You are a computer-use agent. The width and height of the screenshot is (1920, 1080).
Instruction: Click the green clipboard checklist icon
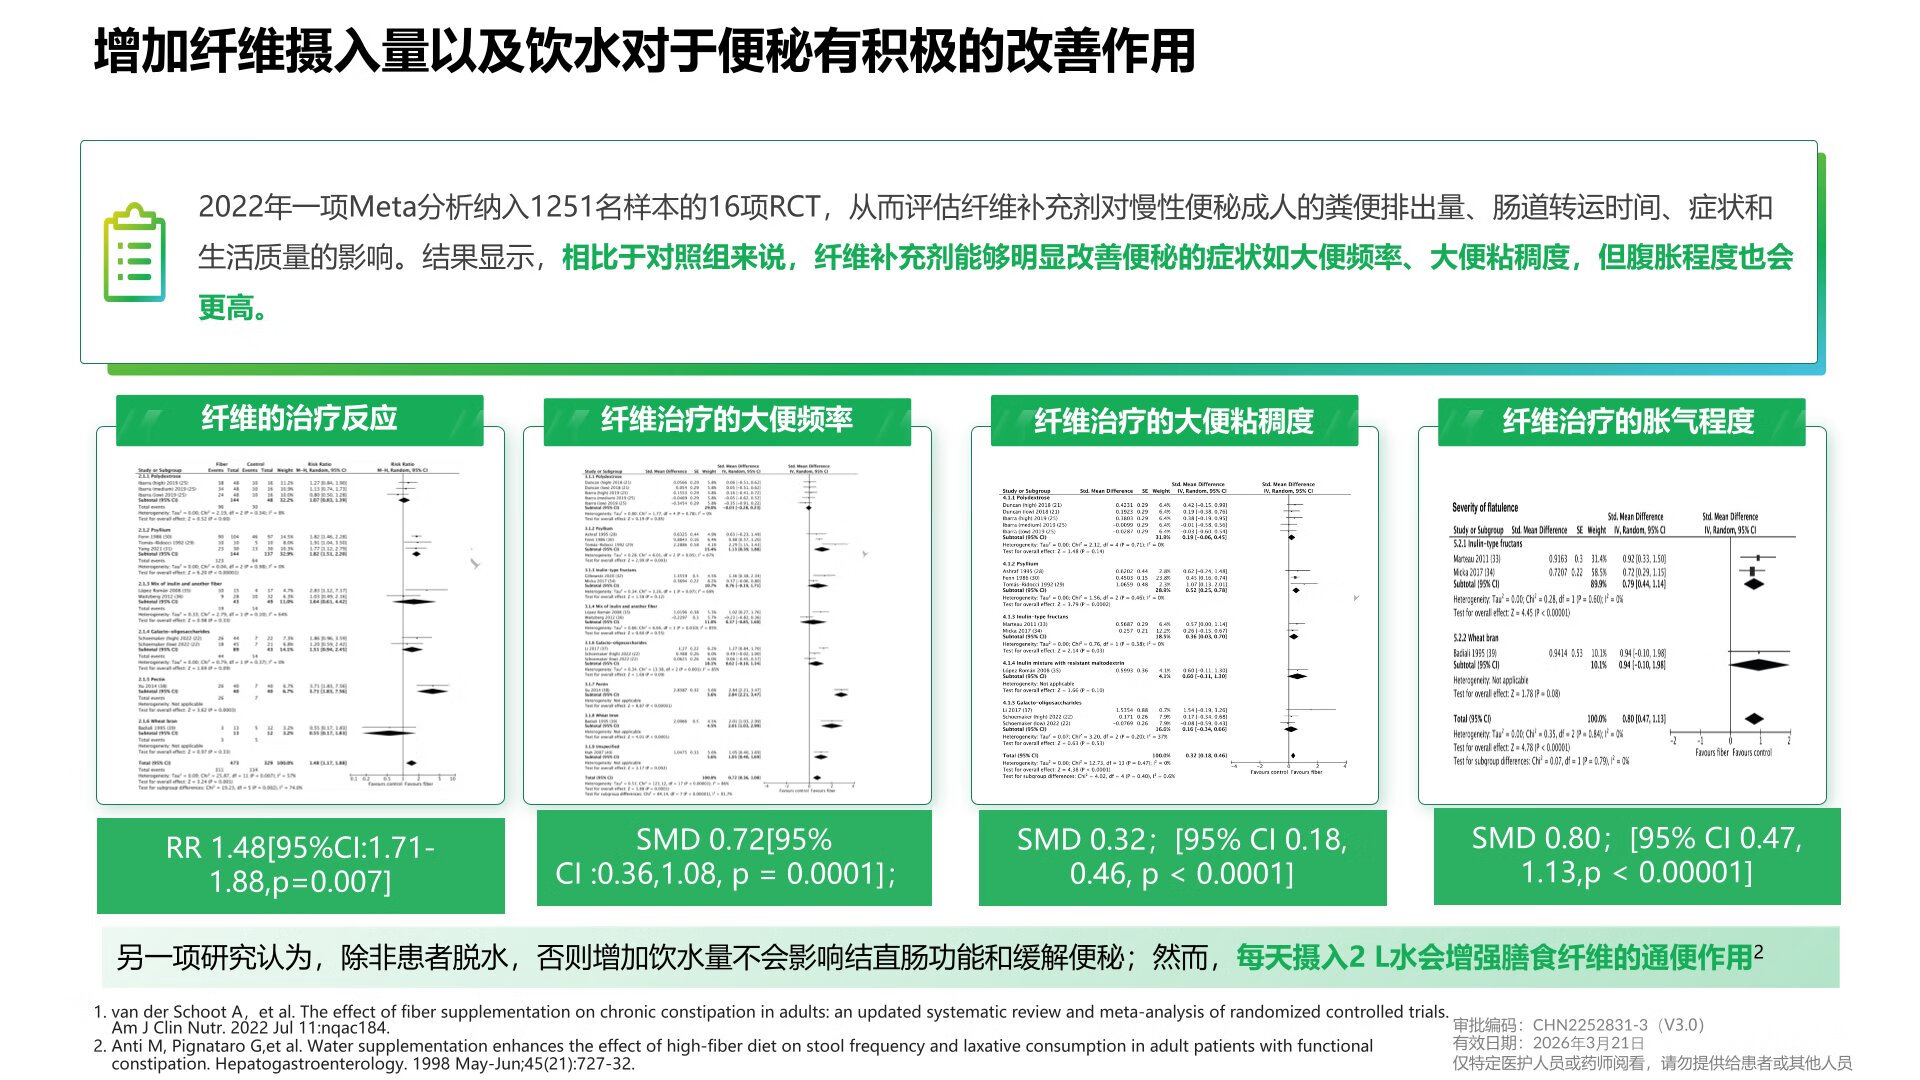pyautogui.click(x=134, y=253)
